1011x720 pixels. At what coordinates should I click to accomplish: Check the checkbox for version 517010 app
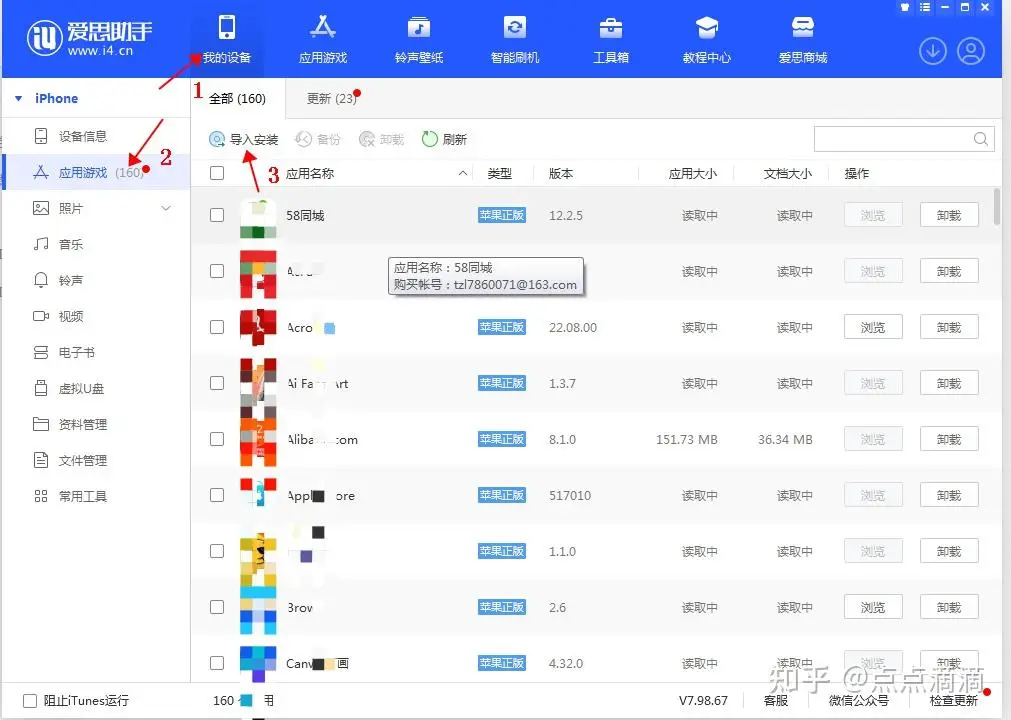click(217, 496)
